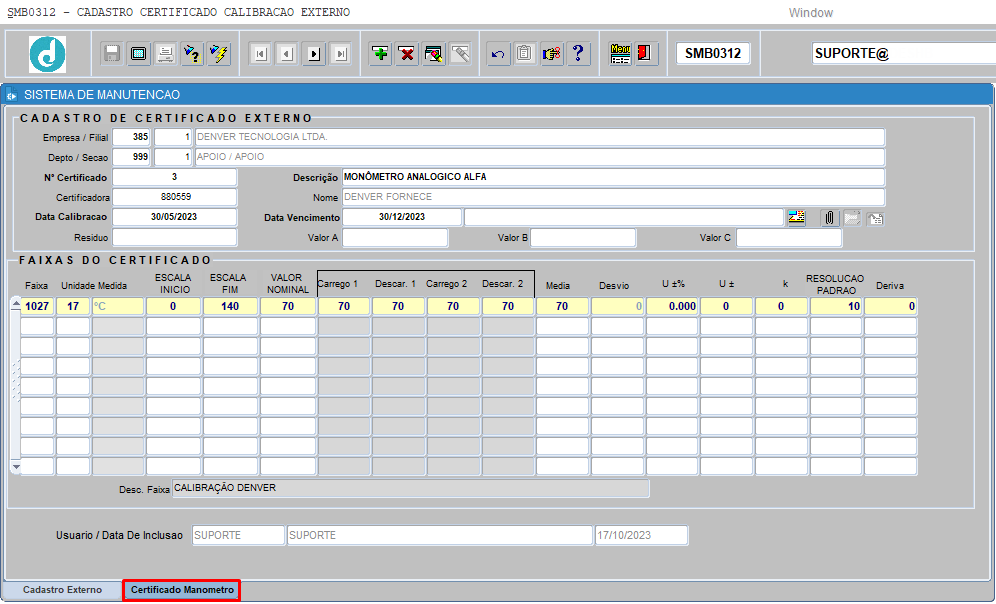
Task: Go to next record
Action: [x=314, y=54]
